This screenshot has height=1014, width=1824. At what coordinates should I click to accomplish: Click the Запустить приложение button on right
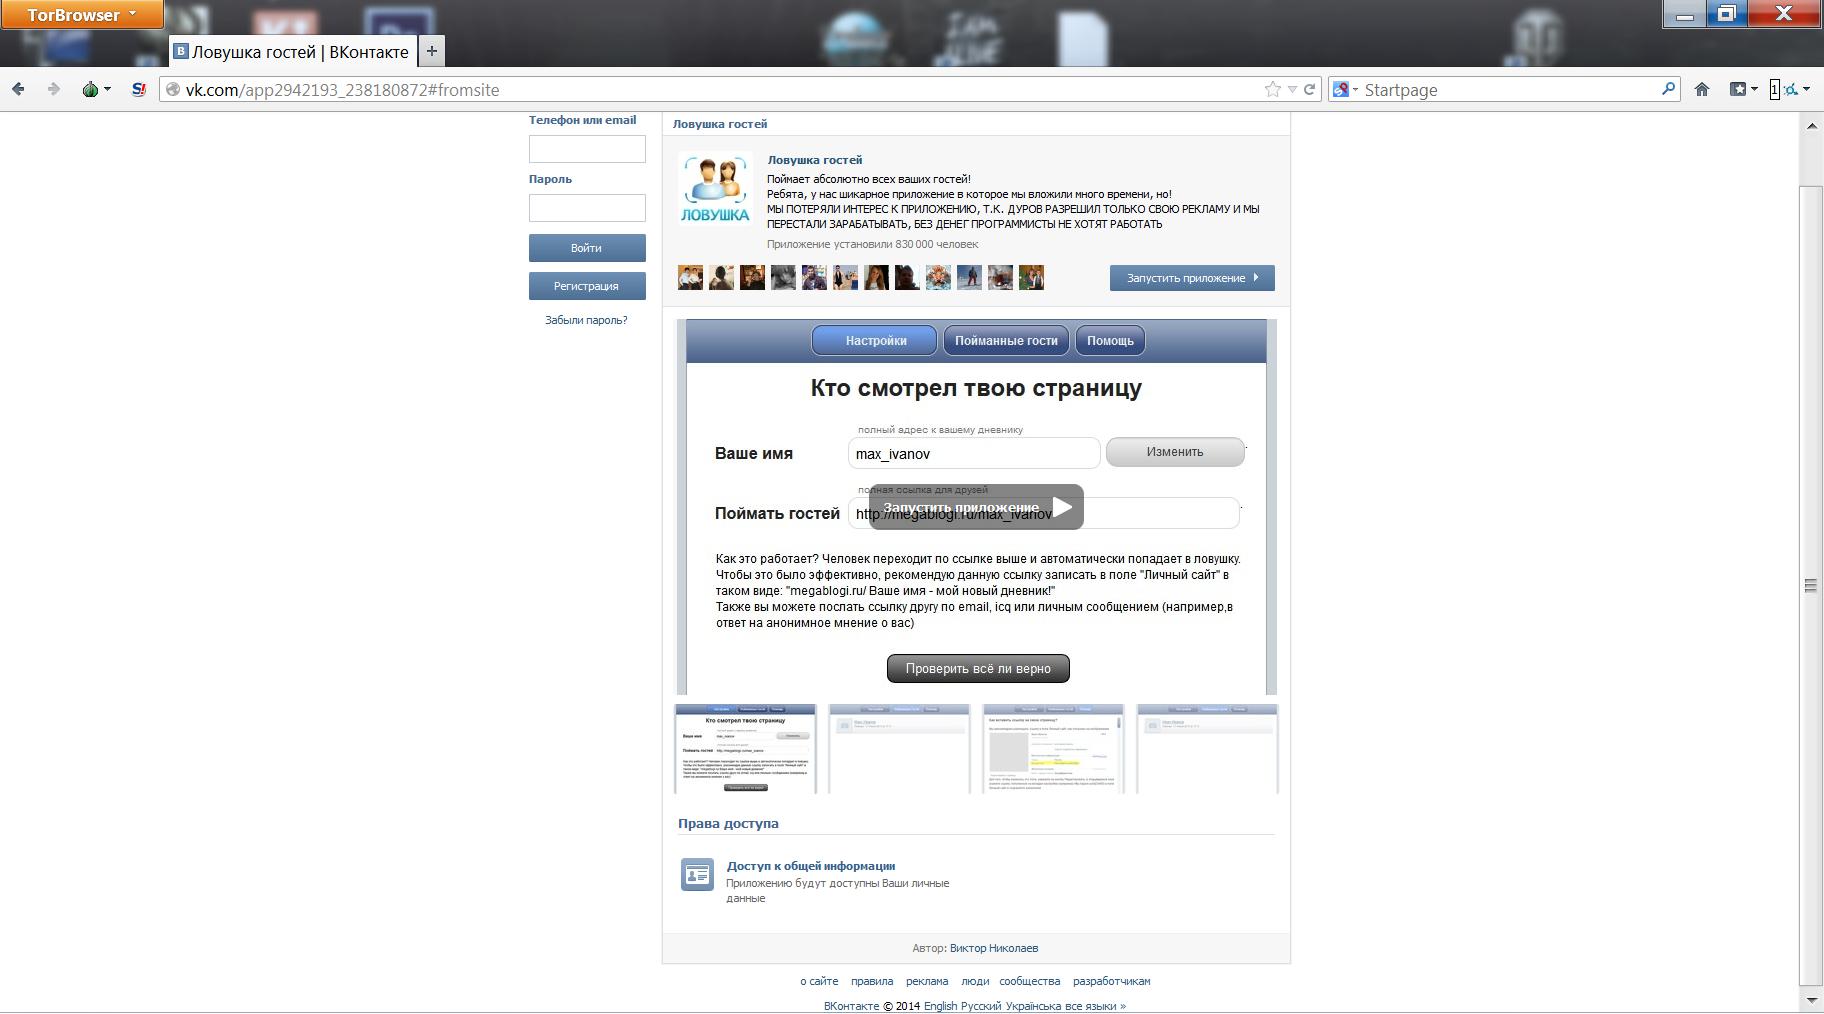point(1192,278)
